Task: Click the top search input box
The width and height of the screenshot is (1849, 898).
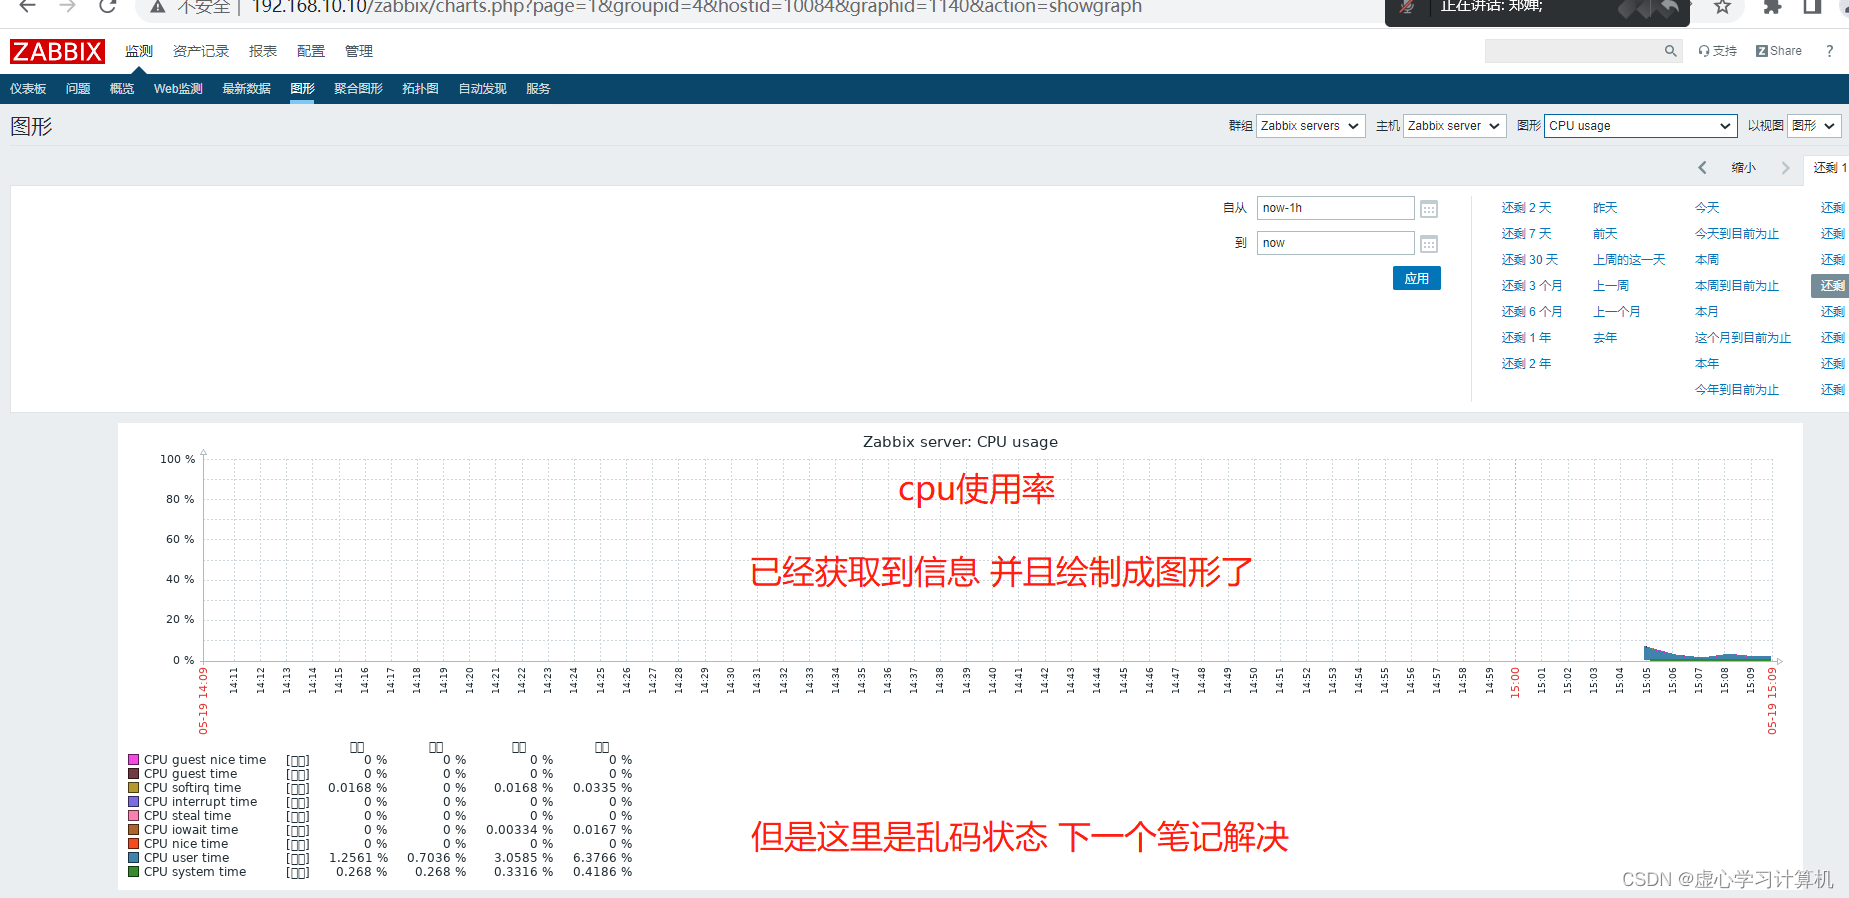Action: coord(1572,51)
